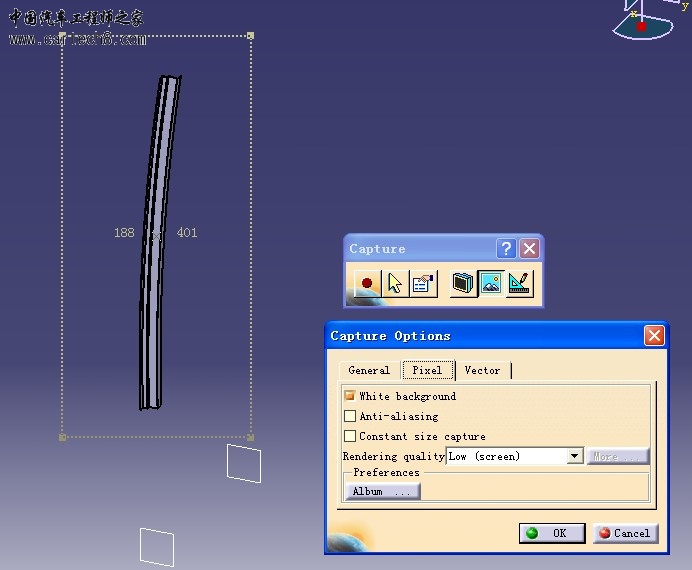
Task: Switch to the Vector tab
Action: [x=482, y=370]
